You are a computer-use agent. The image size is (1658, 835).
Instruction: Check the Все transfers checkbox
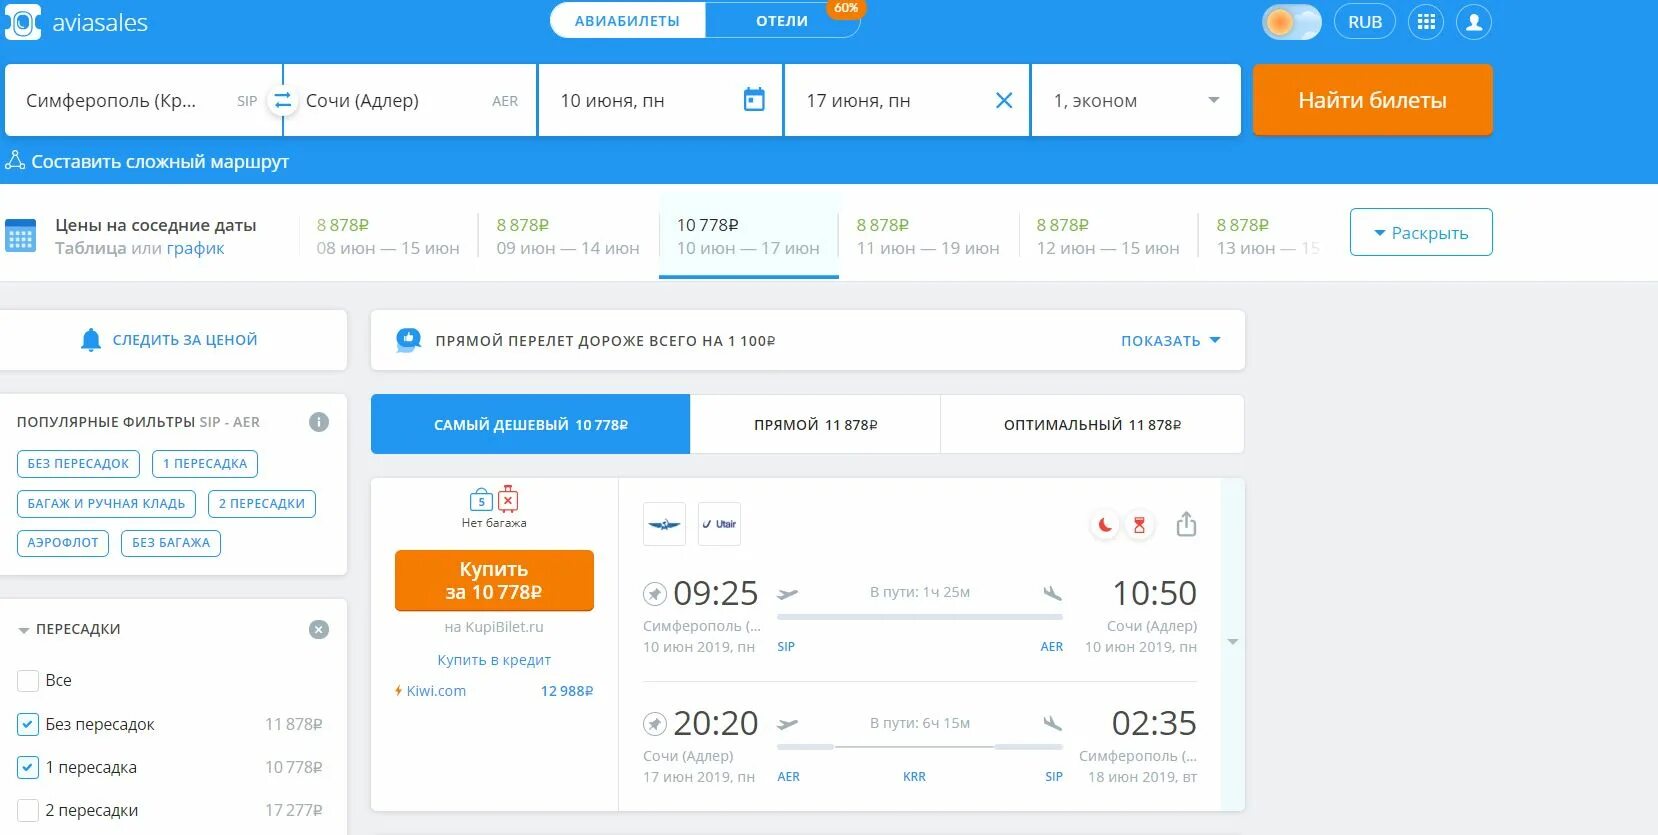28,681
